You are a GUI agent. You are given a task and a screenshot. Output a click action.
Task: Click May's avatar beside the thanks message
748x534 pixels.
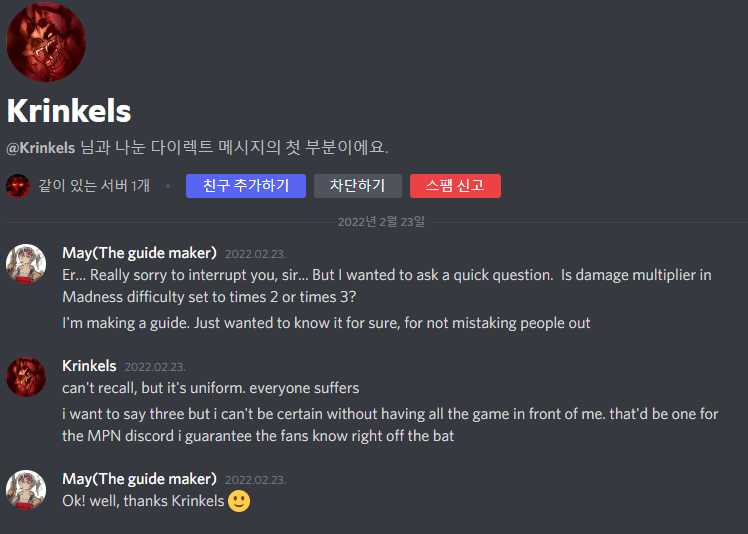[26, 490]
